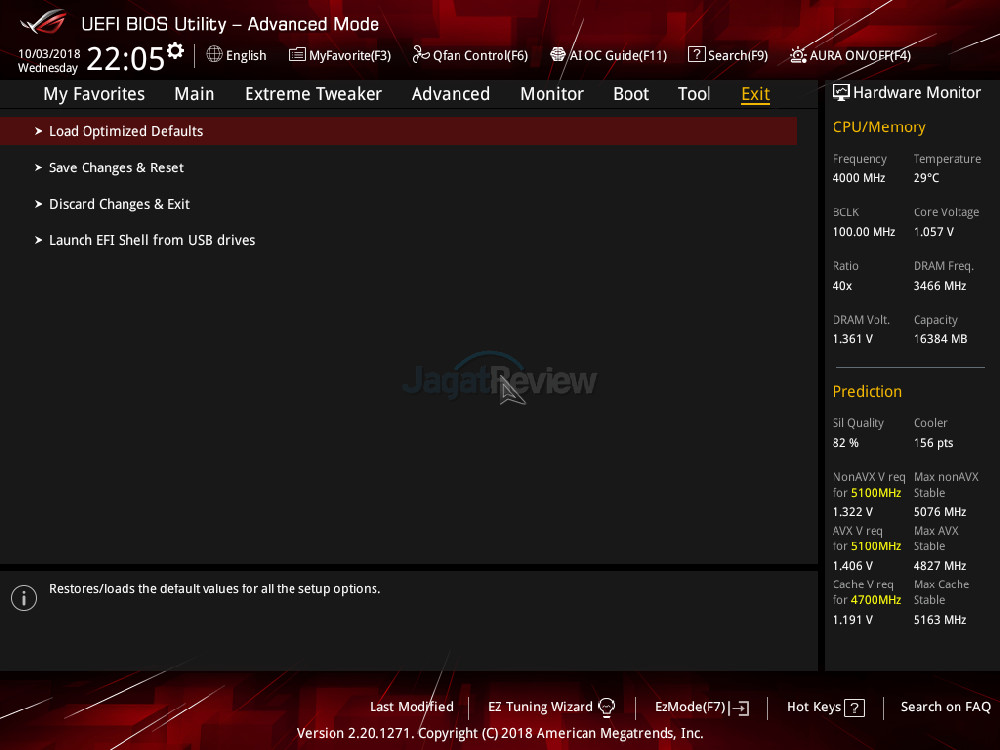Go to the Monitor tab
1000x750 pixels.
[552, 94]
